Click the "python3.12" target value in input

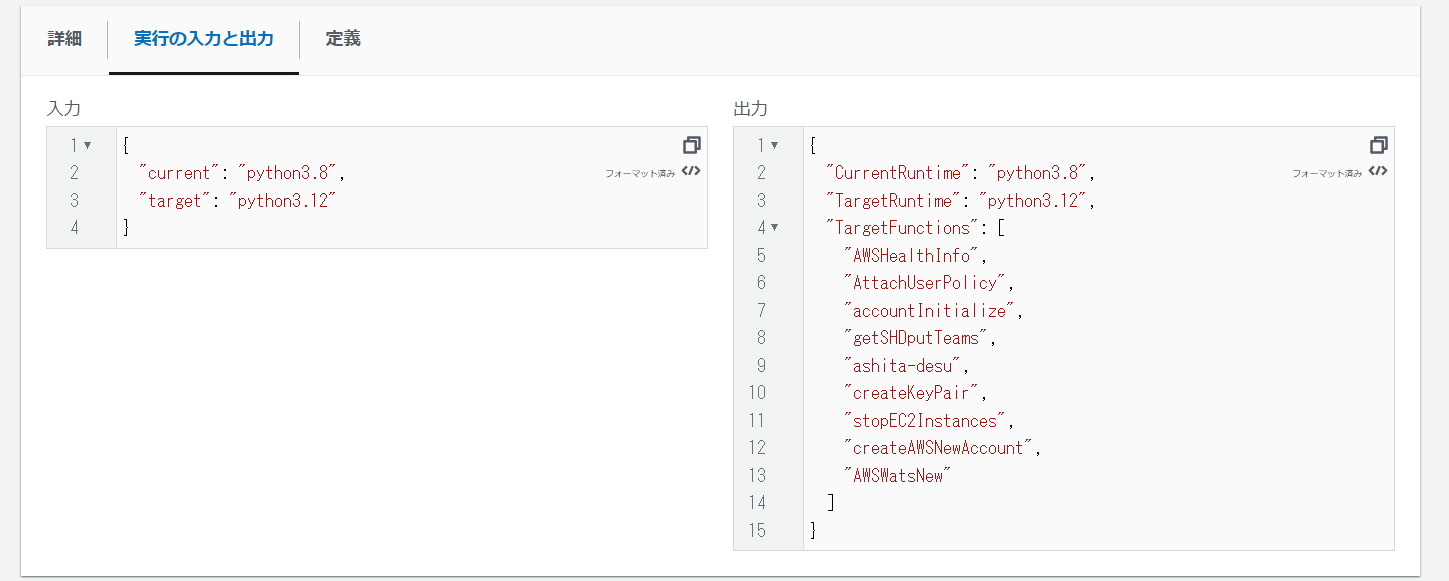[283, 201]
